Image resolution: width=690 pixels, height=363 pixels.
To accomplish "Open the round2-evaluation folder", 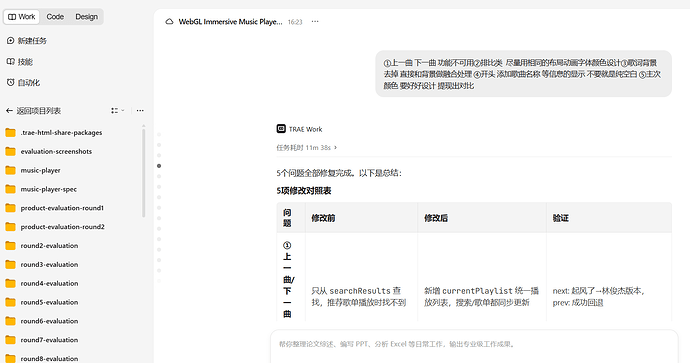I will pyautogui.click(x=42, y=246).
